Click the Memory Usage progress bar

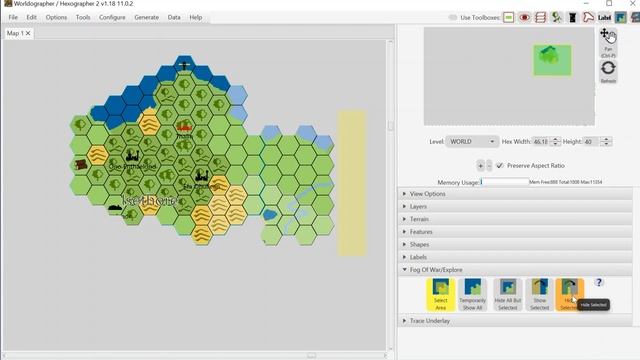(504, 182)
